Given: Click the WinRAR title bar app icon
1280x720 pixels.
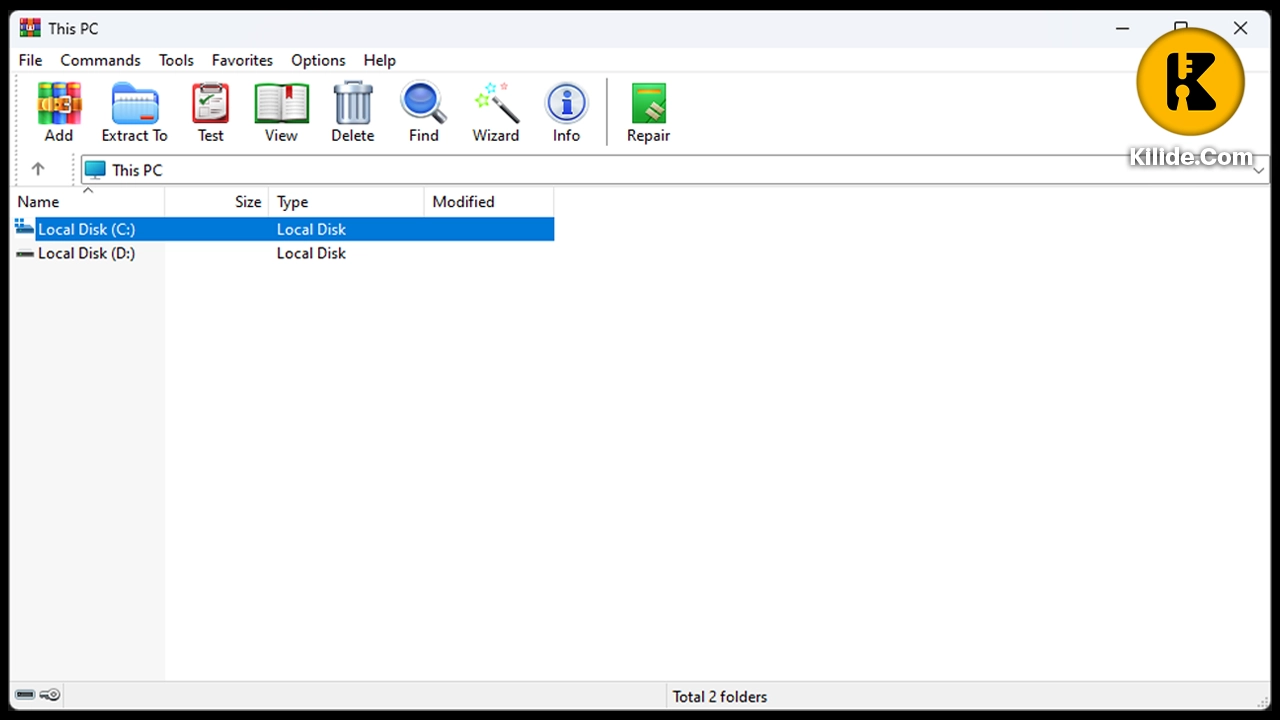Looking at the screenshot, I should 30,28.
